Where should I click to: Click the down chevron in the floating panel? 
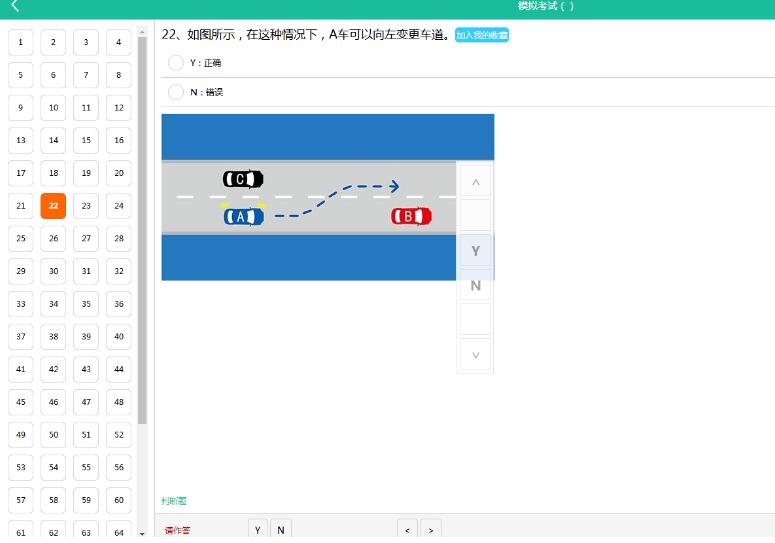click(x=475, y=355)
